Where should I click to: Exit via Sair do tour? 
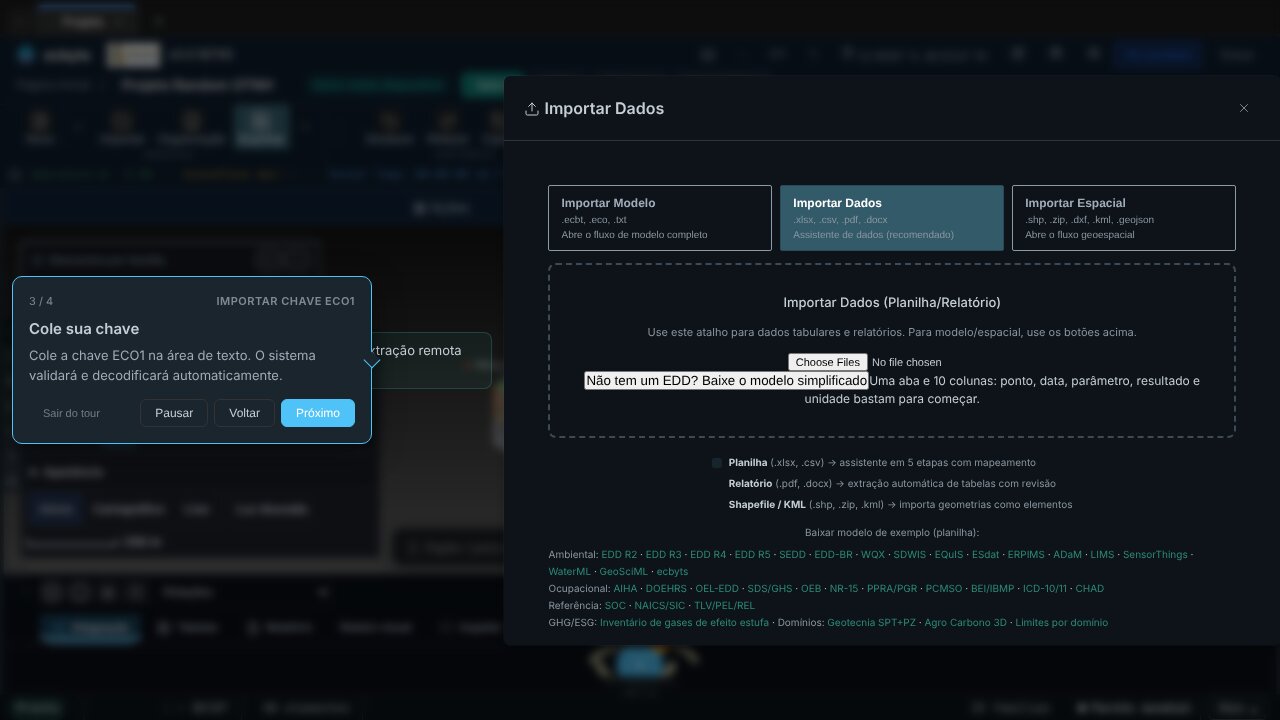pos(71,413)
